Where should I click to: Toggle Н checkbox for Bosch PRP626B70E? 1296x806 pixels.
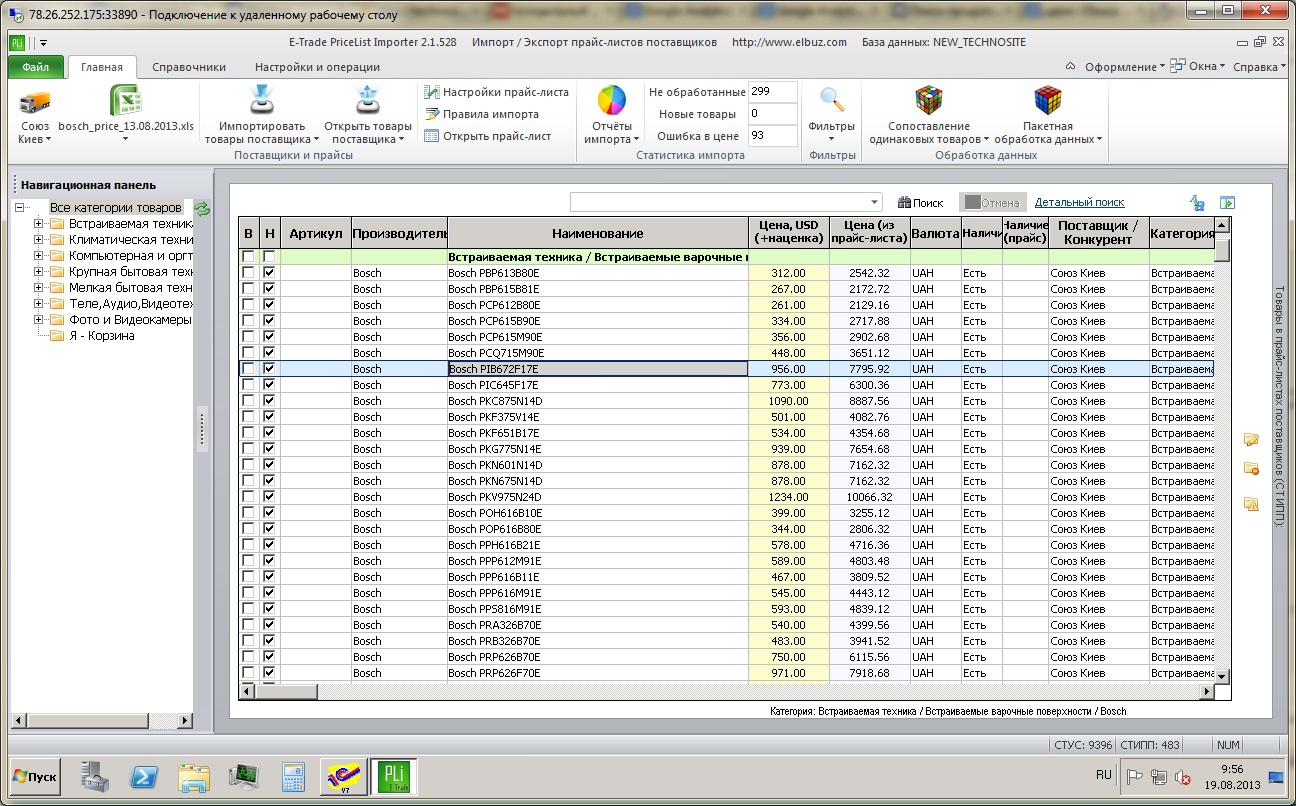pyautogui.click(x=269, y=657)
